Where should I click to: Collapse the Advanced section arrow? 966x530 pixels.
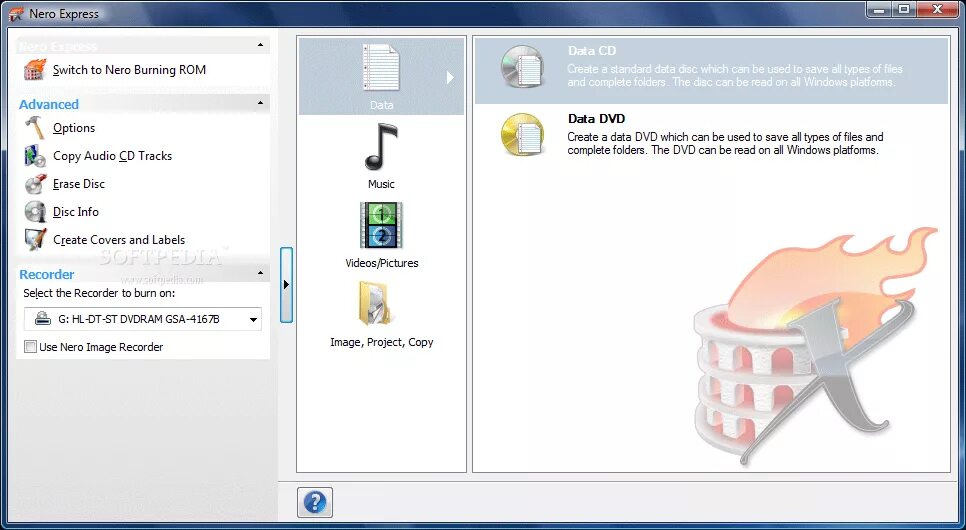point(261,102)
